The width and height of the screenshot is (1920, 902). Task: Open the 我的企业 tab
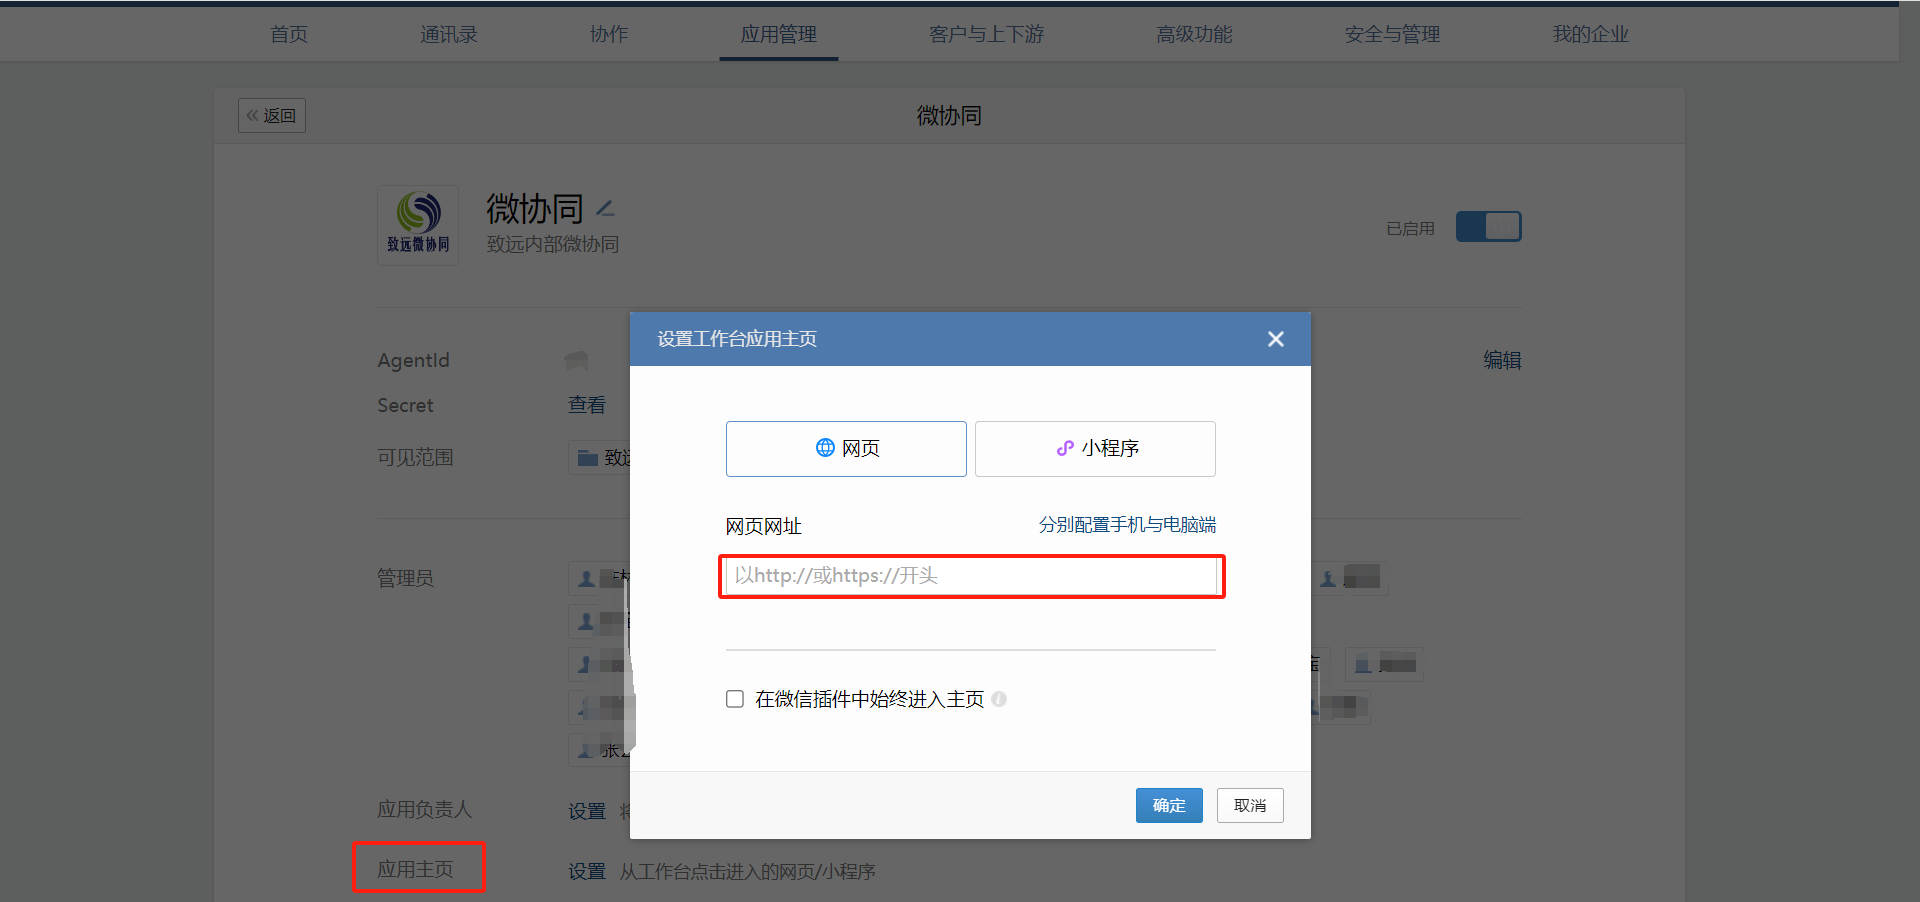[1590, 34]
